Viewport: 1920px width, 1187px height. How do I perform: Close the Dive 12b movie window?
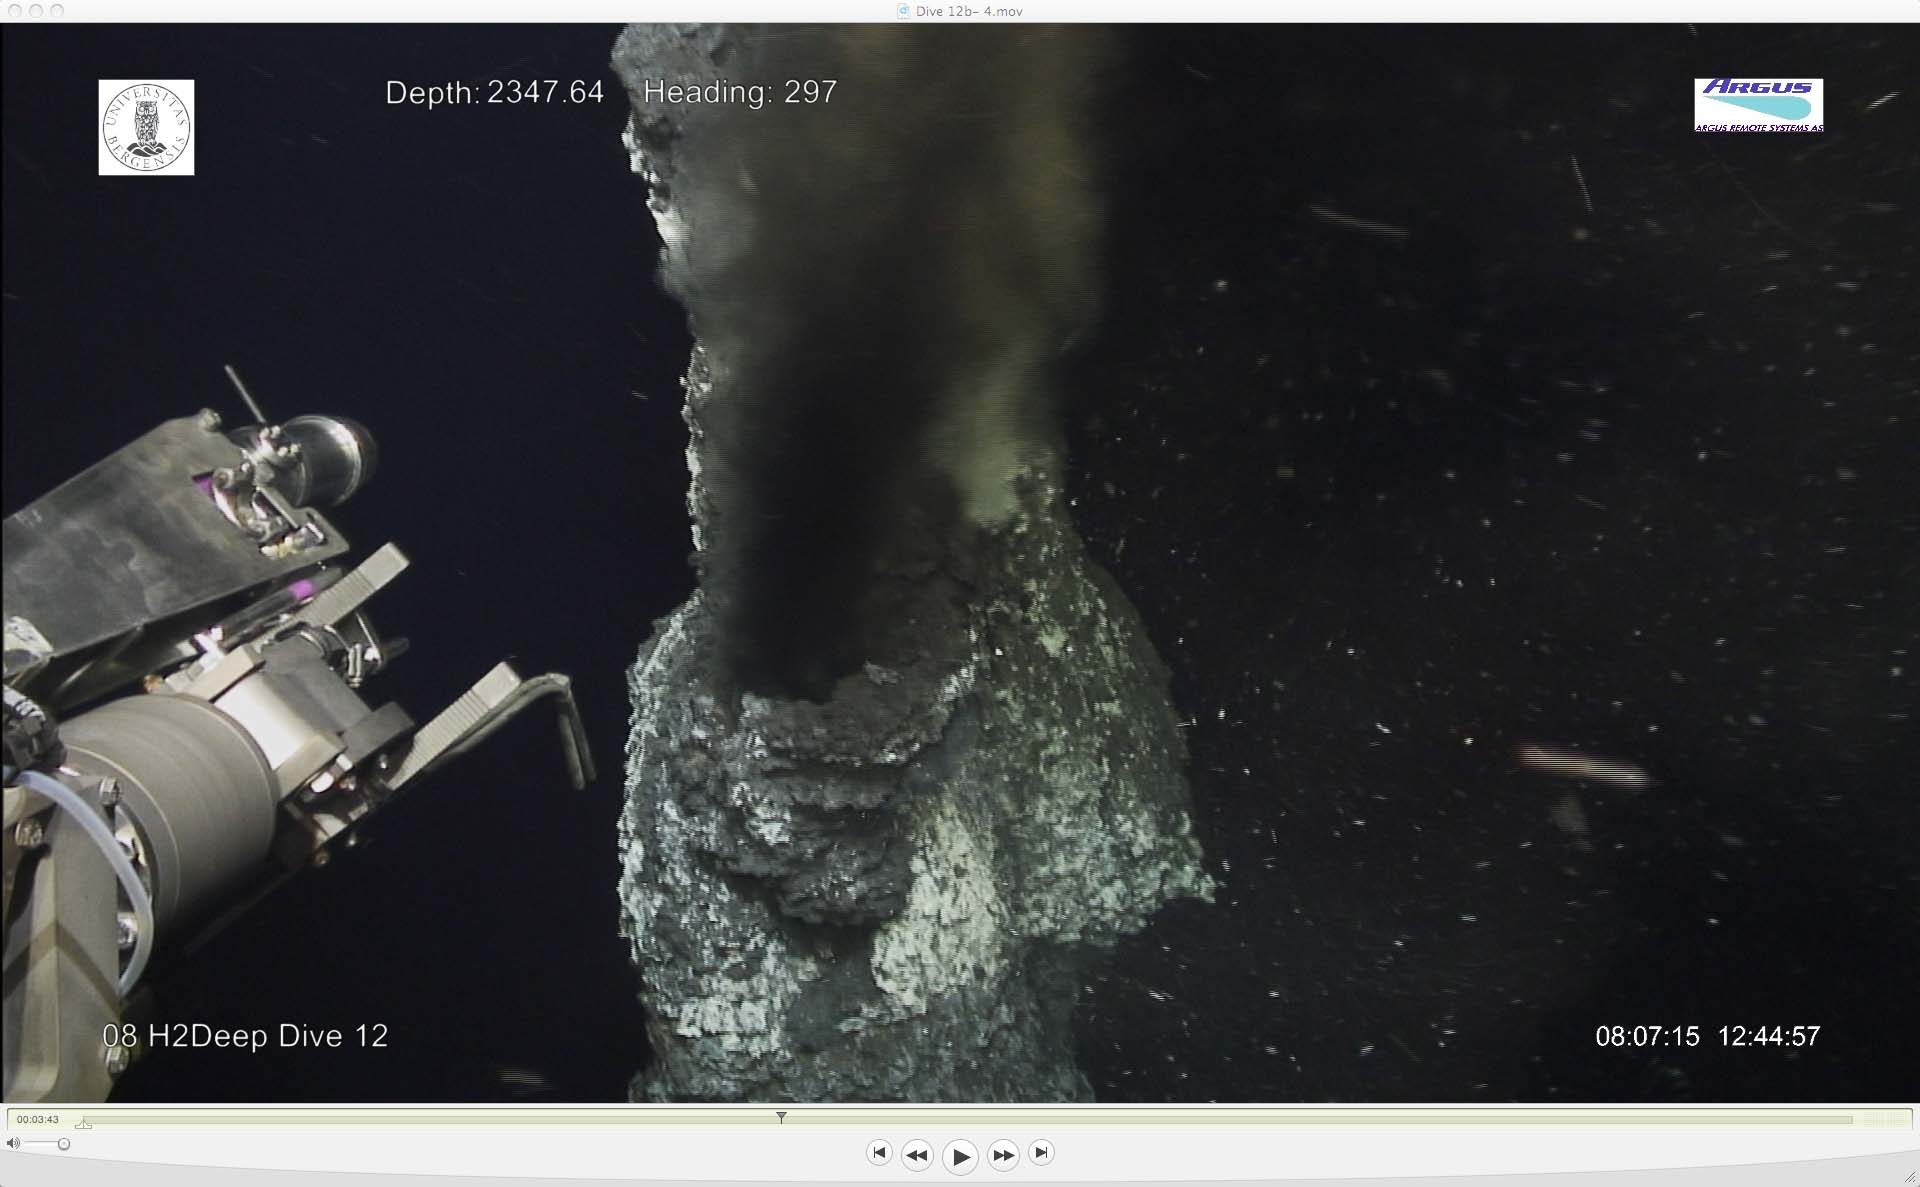tap(14, 11)
